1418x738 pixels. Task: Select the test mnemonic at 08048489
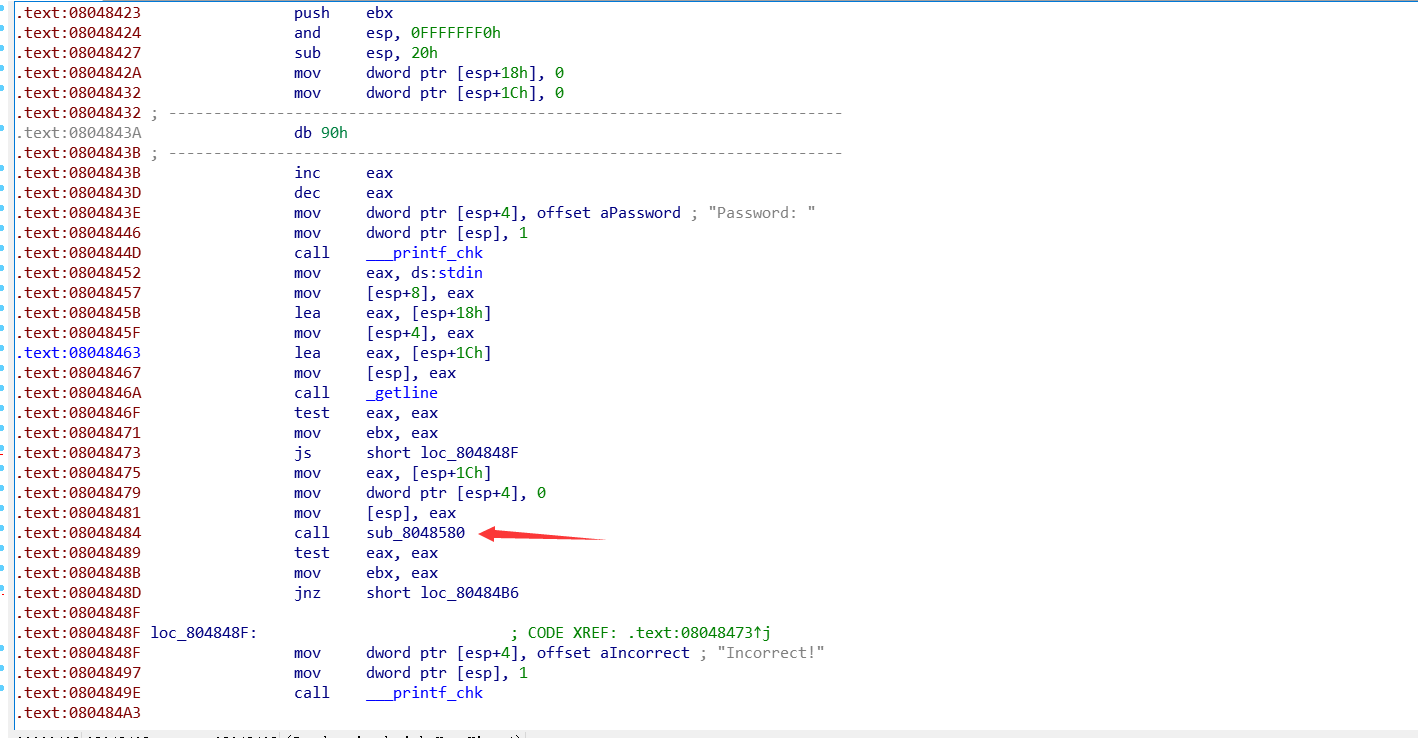click(312, 553)
